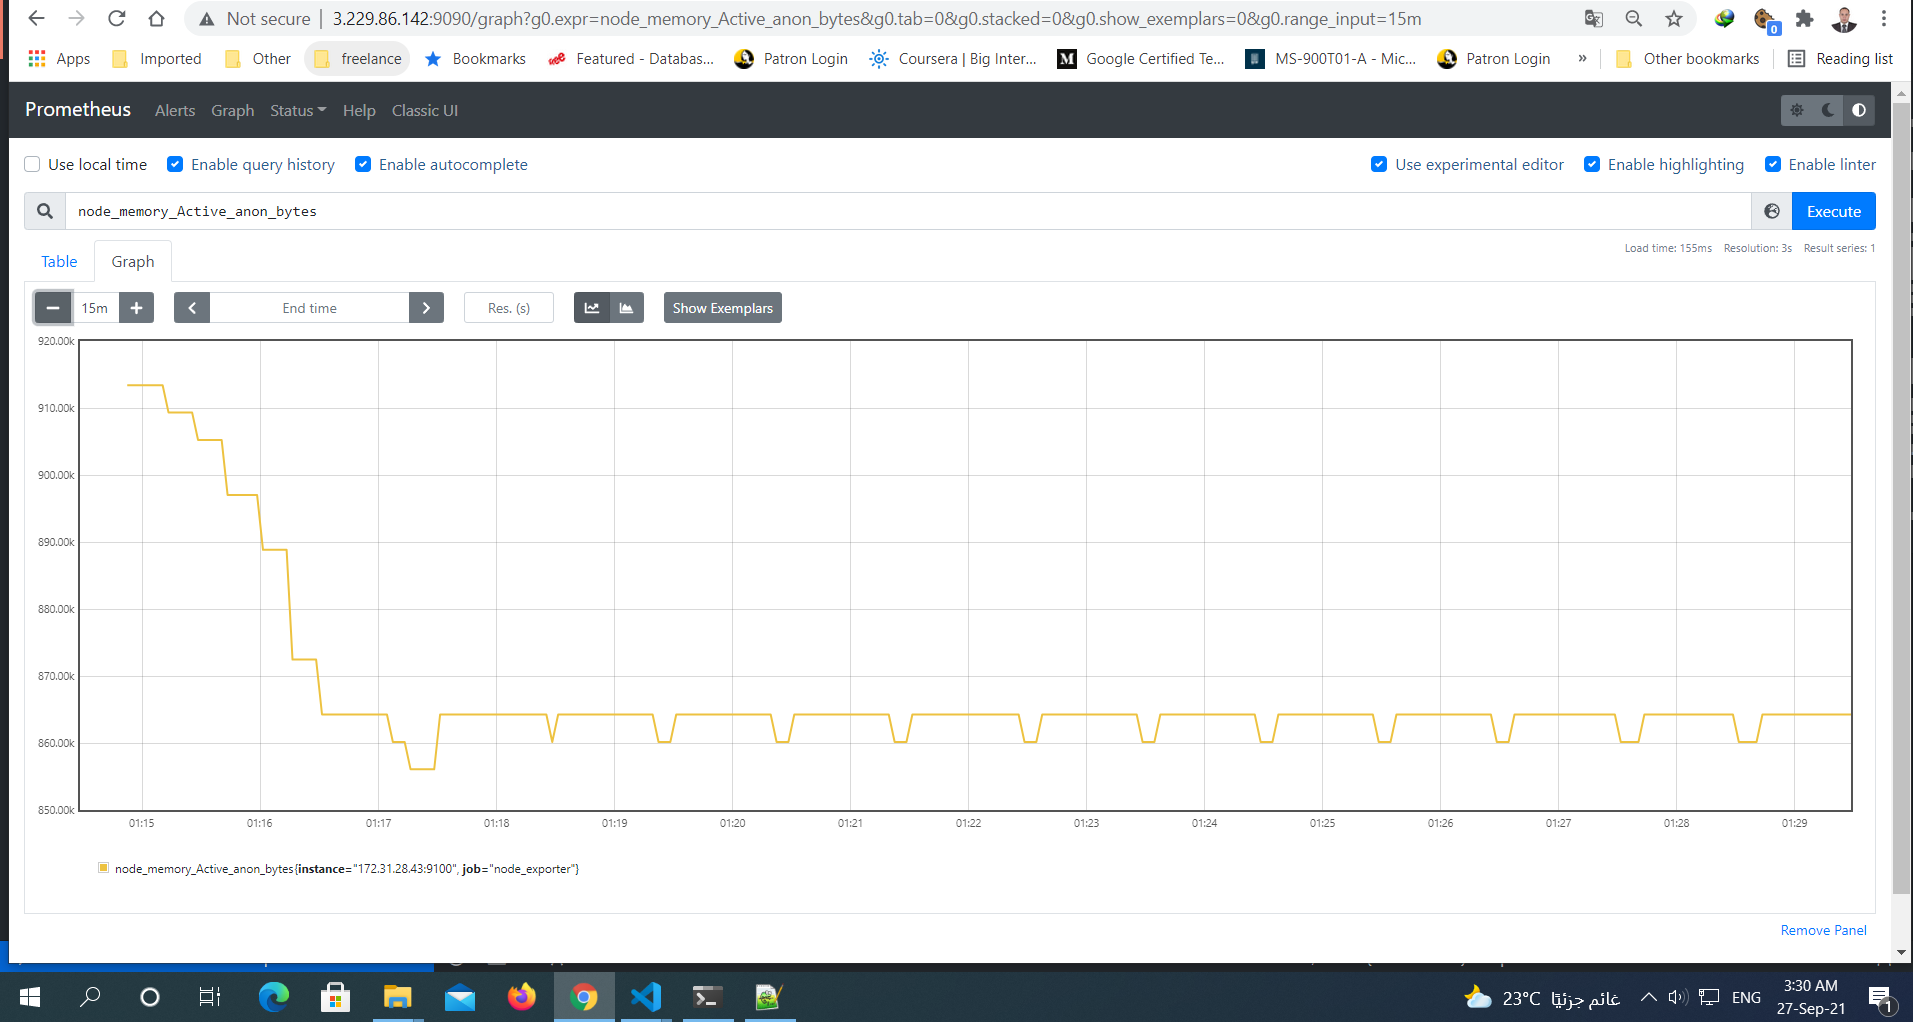Click the auto theme contrast icon

1858,110
